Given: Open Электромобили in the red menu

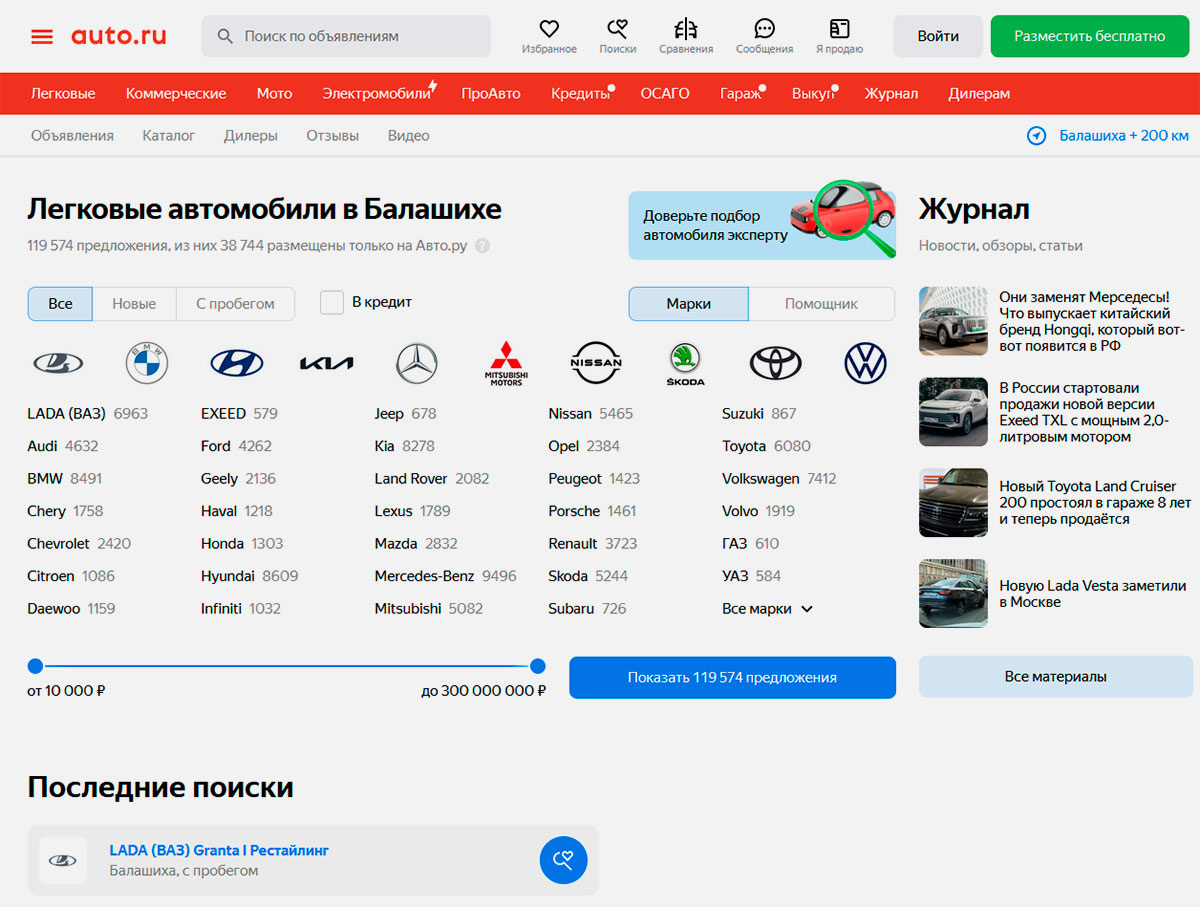Looking at the screenshot, I should click(x=376, y=94).
